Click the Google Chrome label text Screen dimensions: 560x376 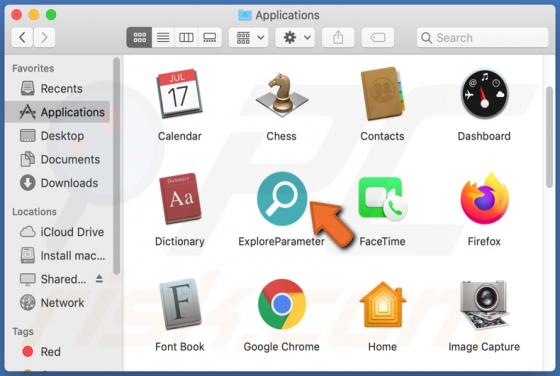point(281,346)
